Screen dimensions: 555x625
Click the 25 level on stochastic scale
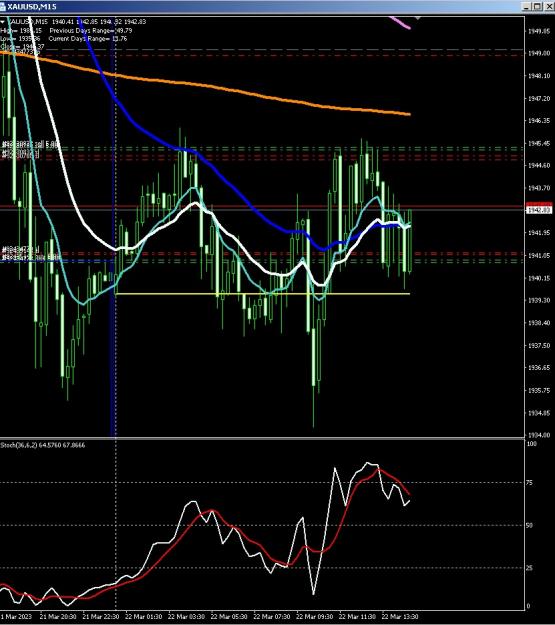pos(529,568)
